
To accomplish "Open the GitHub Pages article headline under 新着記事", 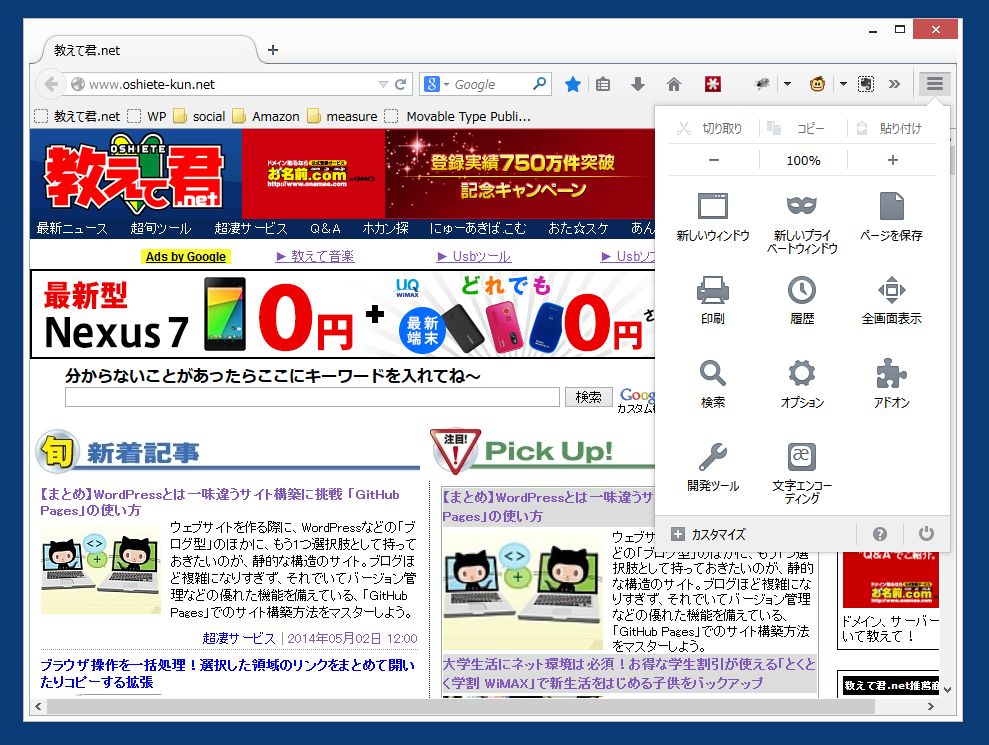I will (219, 502).
